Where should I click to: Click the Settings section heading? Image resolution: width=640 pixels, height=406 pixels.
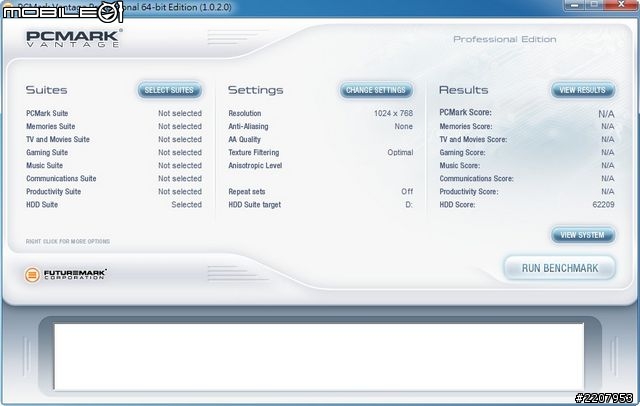click(x=256, y=90)
